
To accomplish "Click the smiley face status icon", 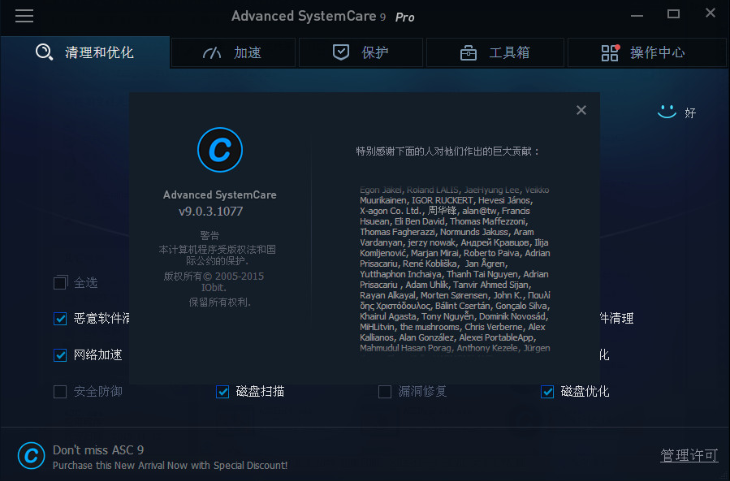I will tap(667, 112).
